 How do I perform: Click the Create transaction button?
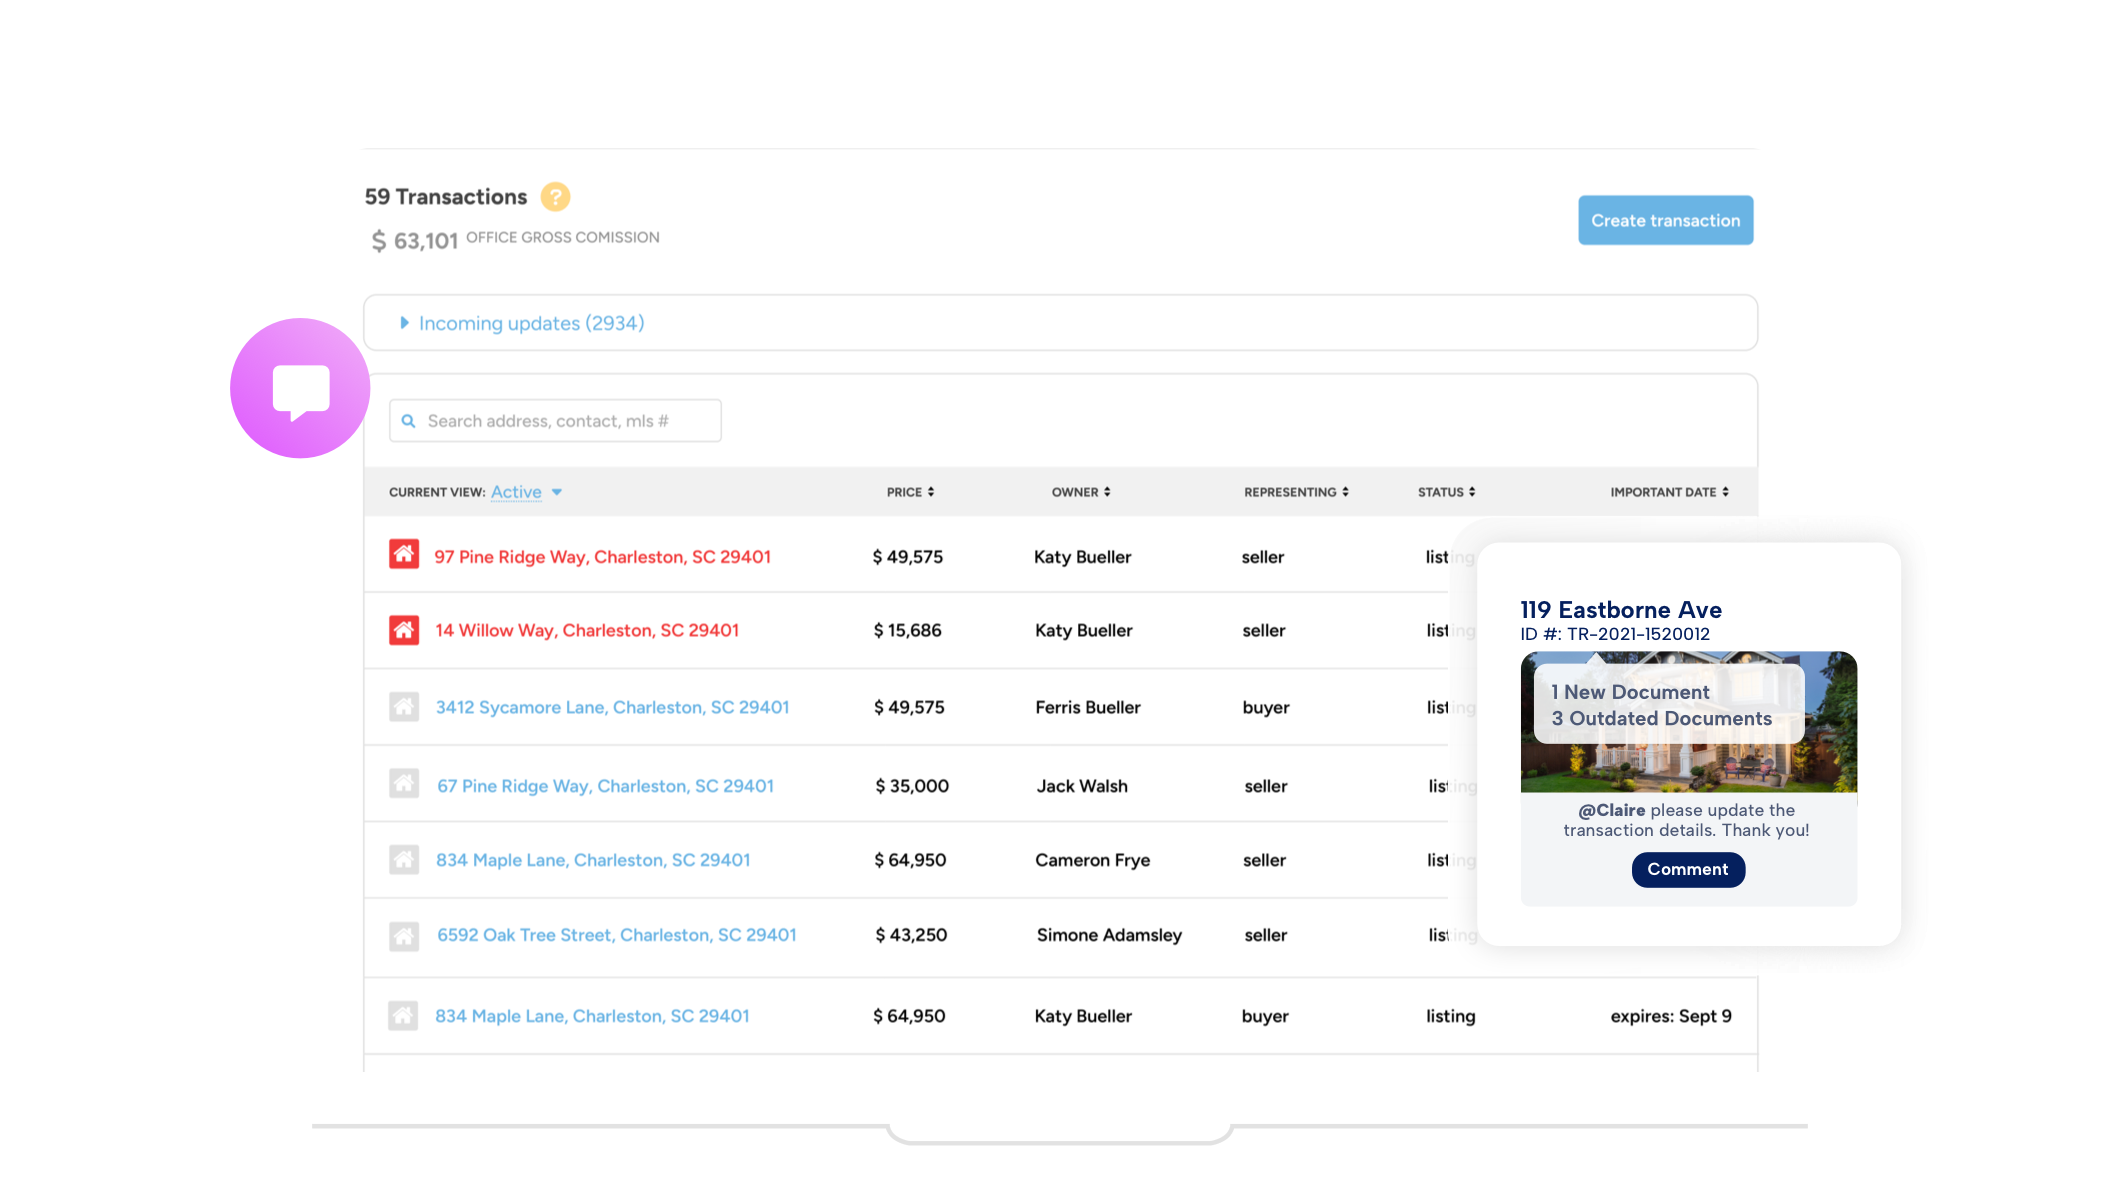[x=1665, y=220]
